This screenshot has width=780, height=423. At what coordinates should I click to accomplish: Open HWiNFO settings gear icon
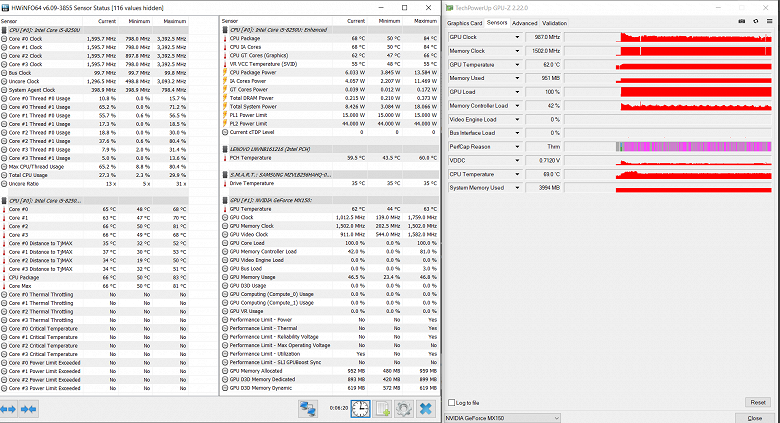click(403, 409)
